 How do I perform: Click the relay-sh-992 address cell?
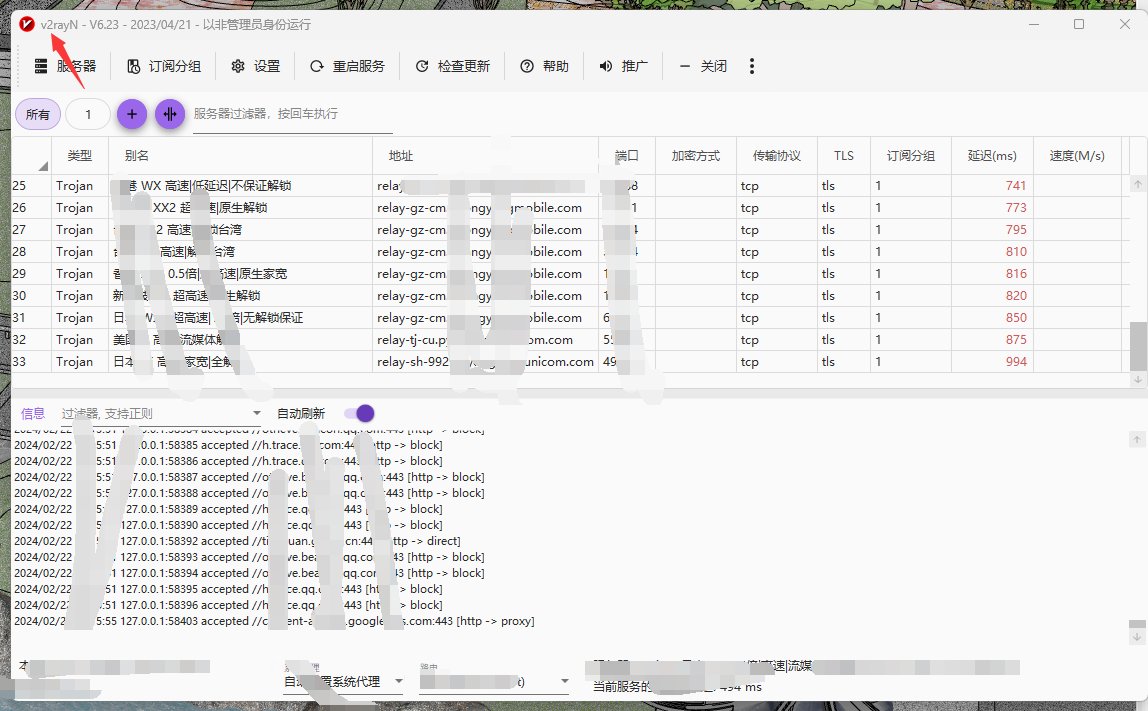click(485, 362)
